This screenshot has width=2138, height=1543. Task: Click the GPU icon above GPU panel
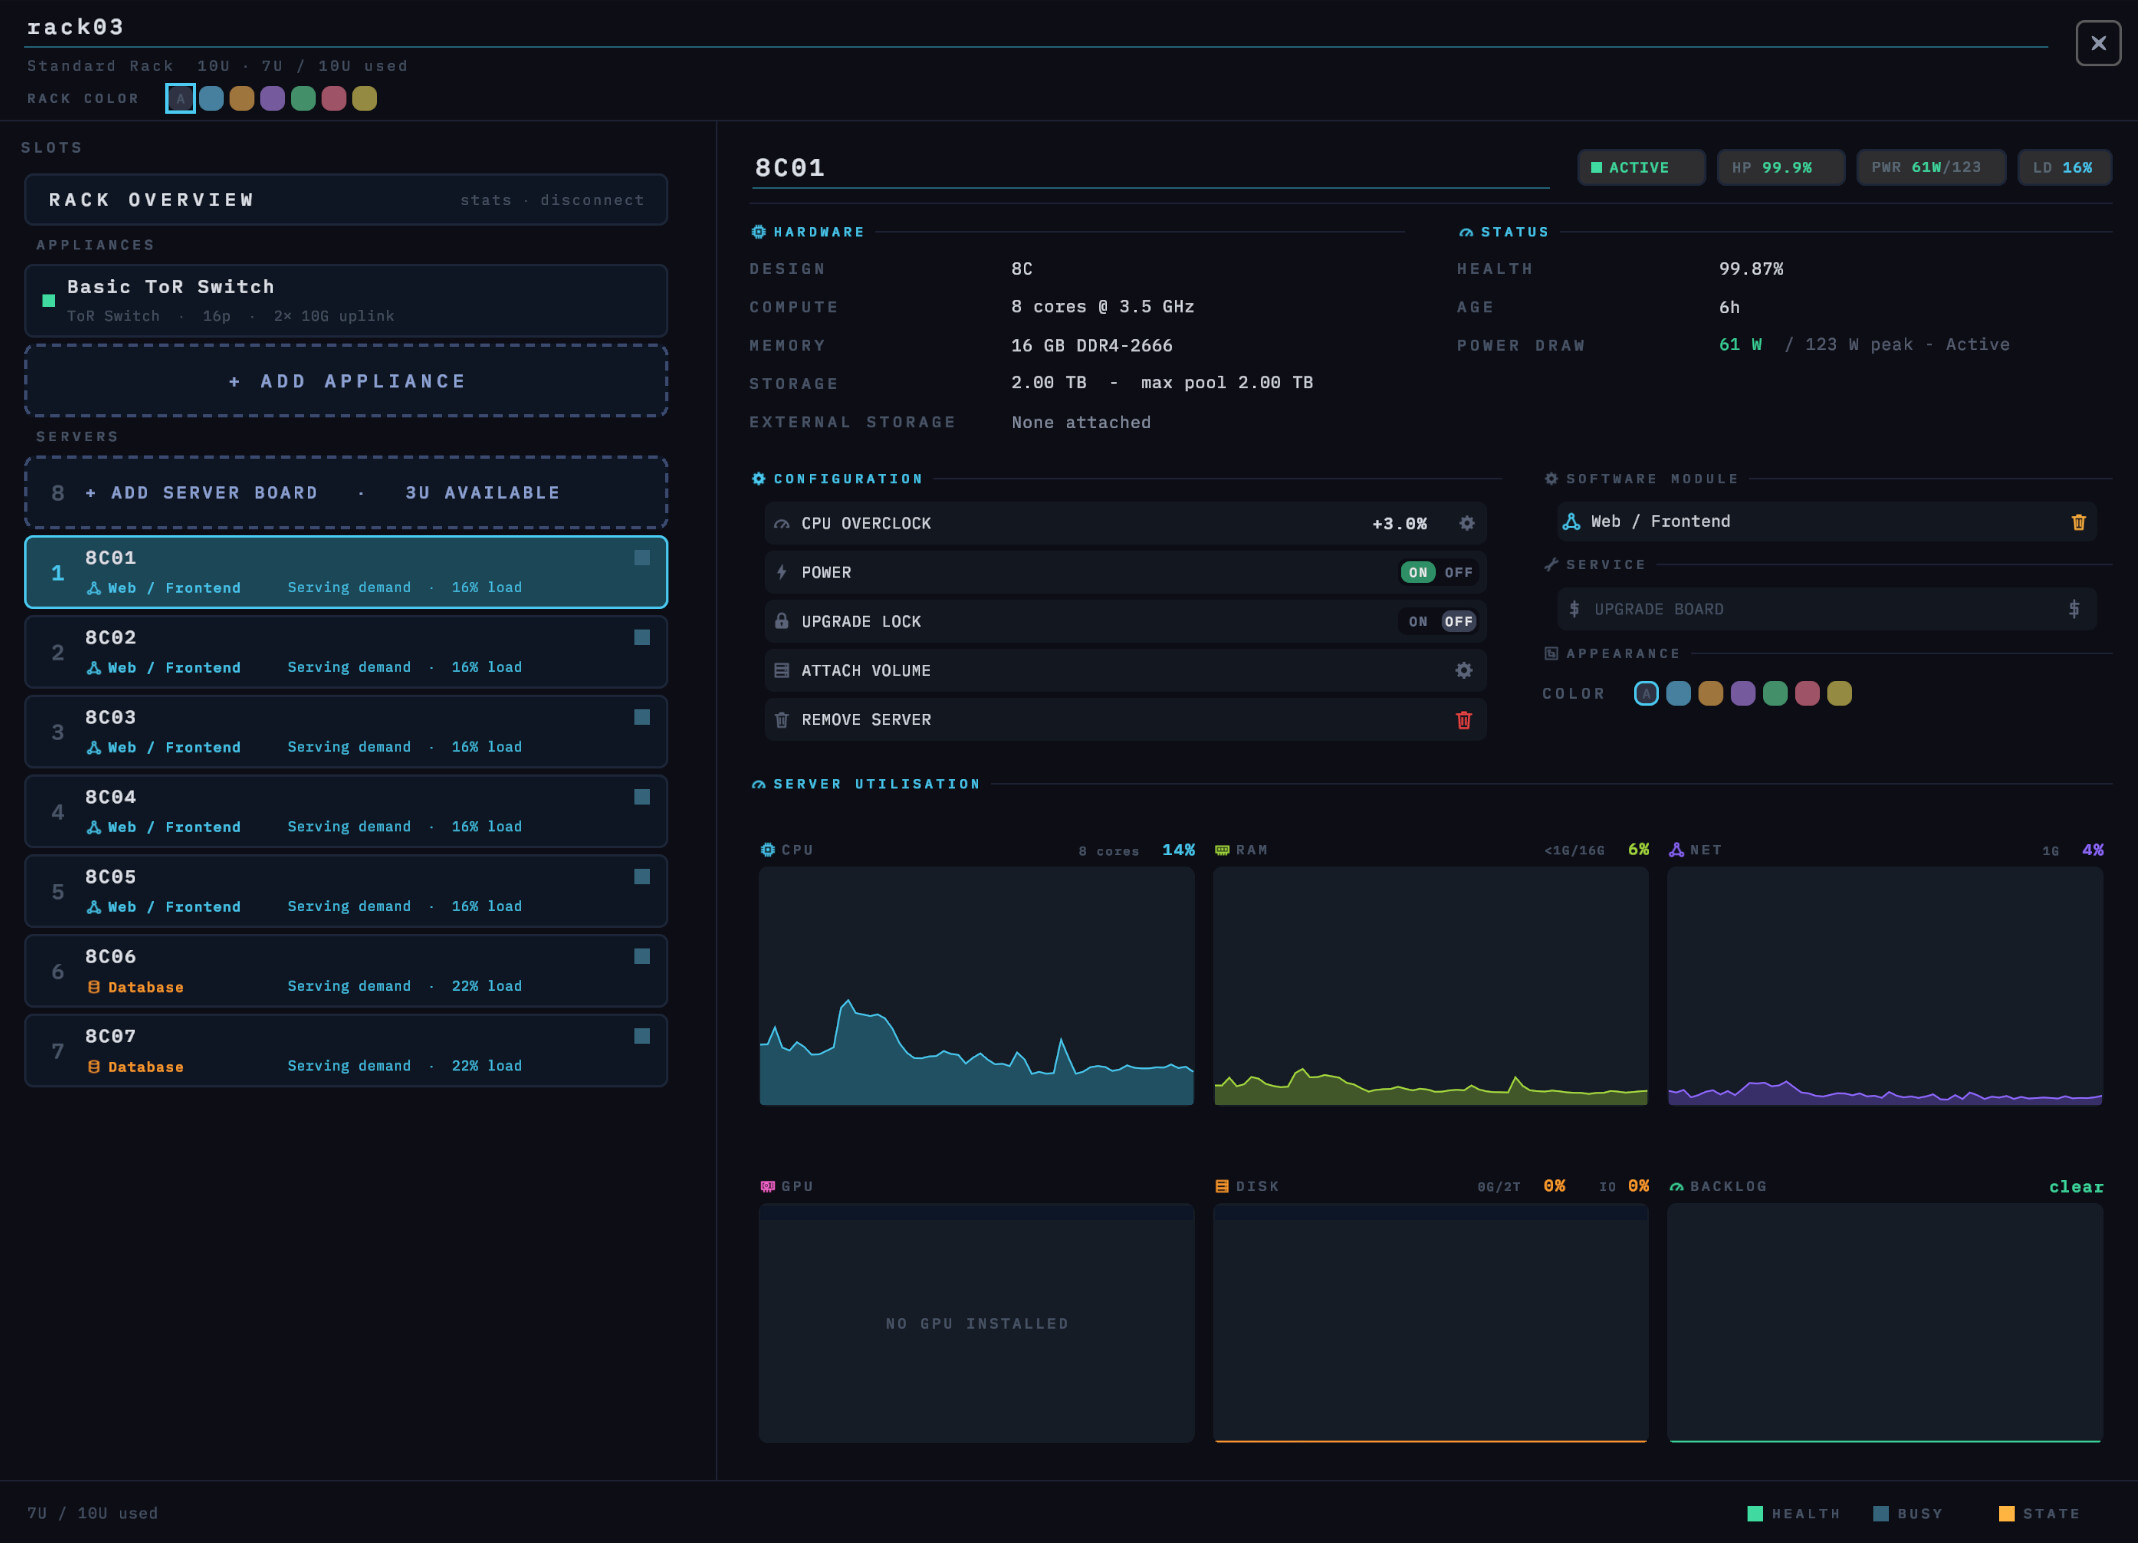pyautogui.click(x=768, y=1186)
